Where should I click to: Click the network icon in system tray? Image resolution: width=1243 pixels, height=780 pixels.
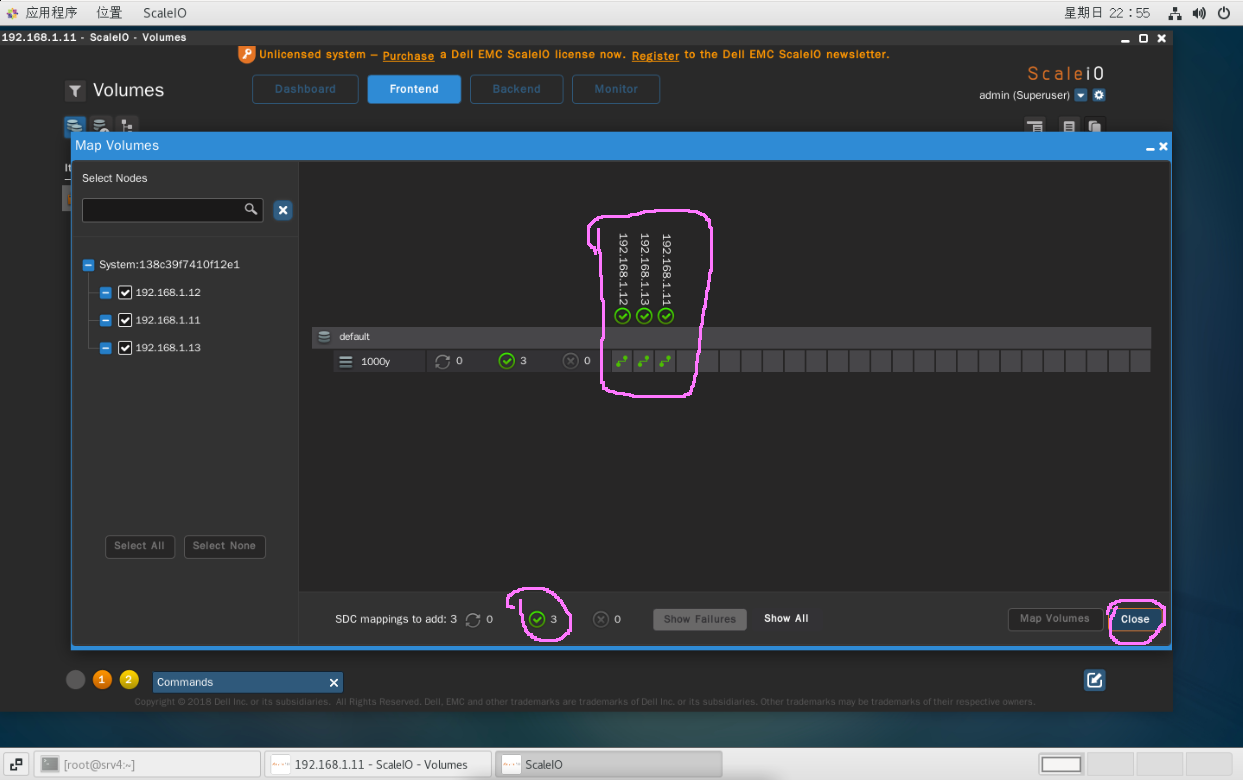click(1175, 13)
